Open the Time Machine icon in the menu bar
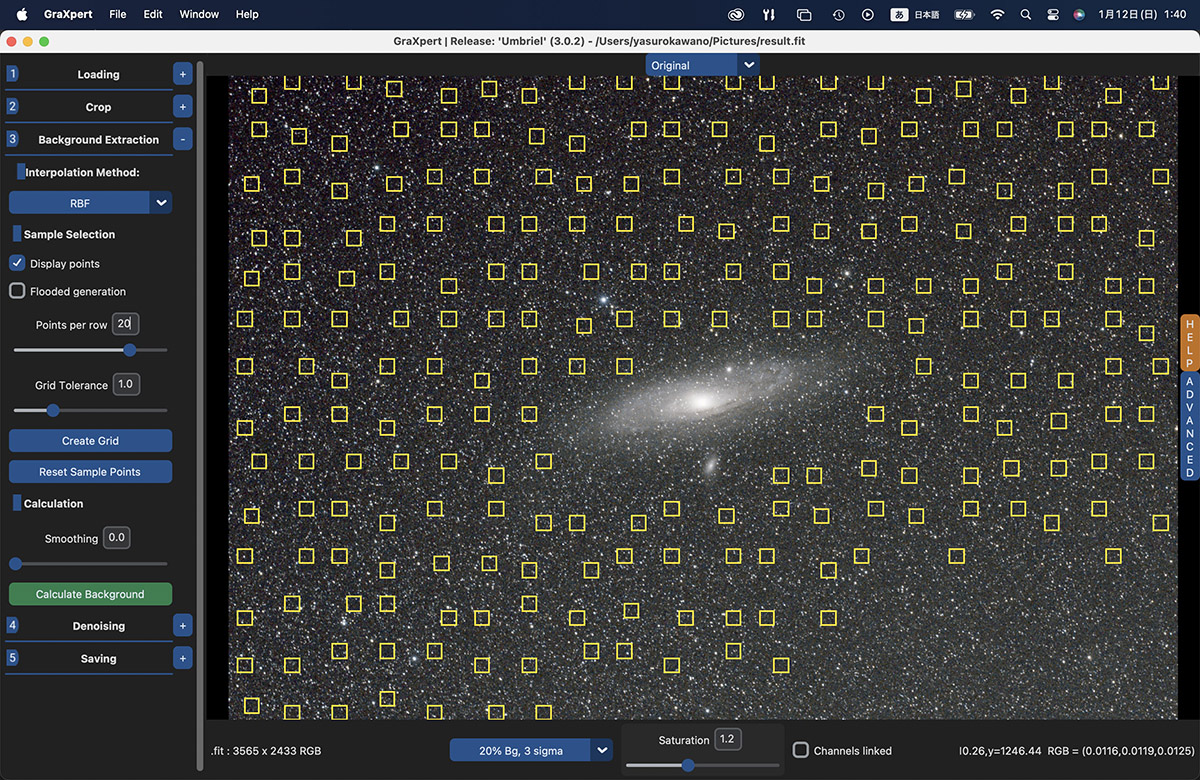 838,14
